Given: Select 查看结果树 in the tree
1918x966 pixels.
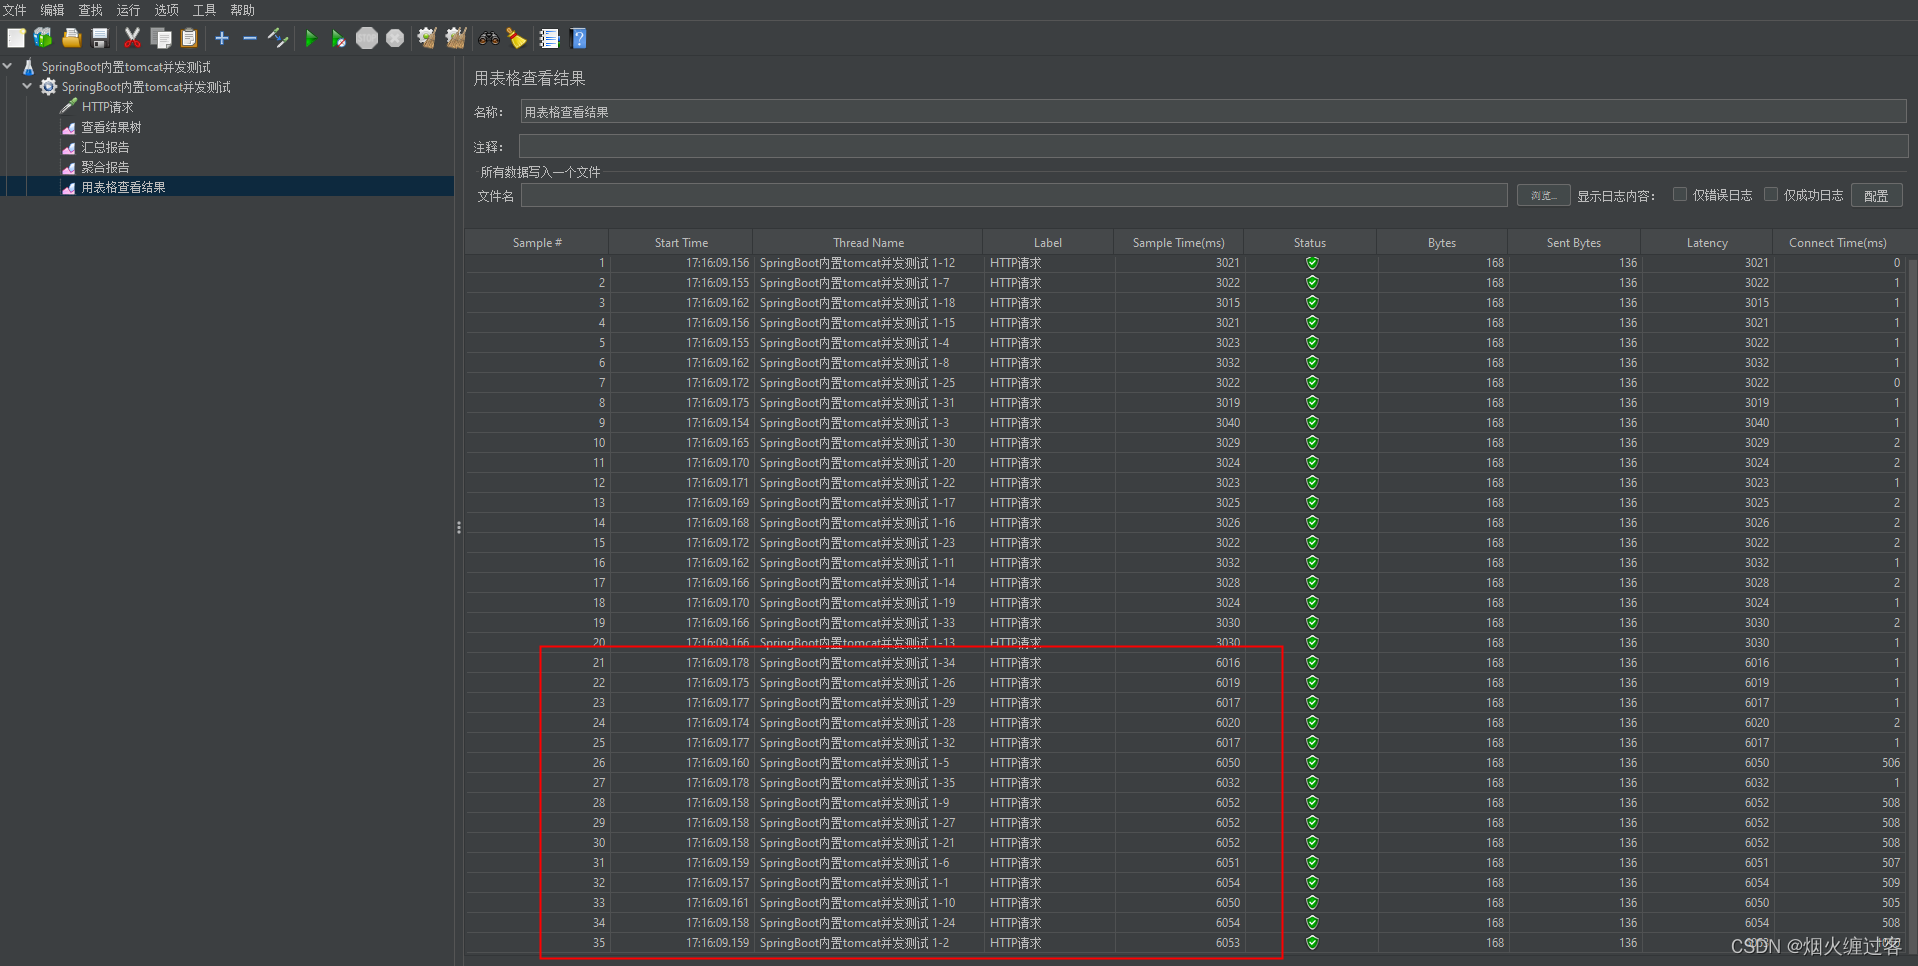Looking at the screenshot, I should click(111, 127).
